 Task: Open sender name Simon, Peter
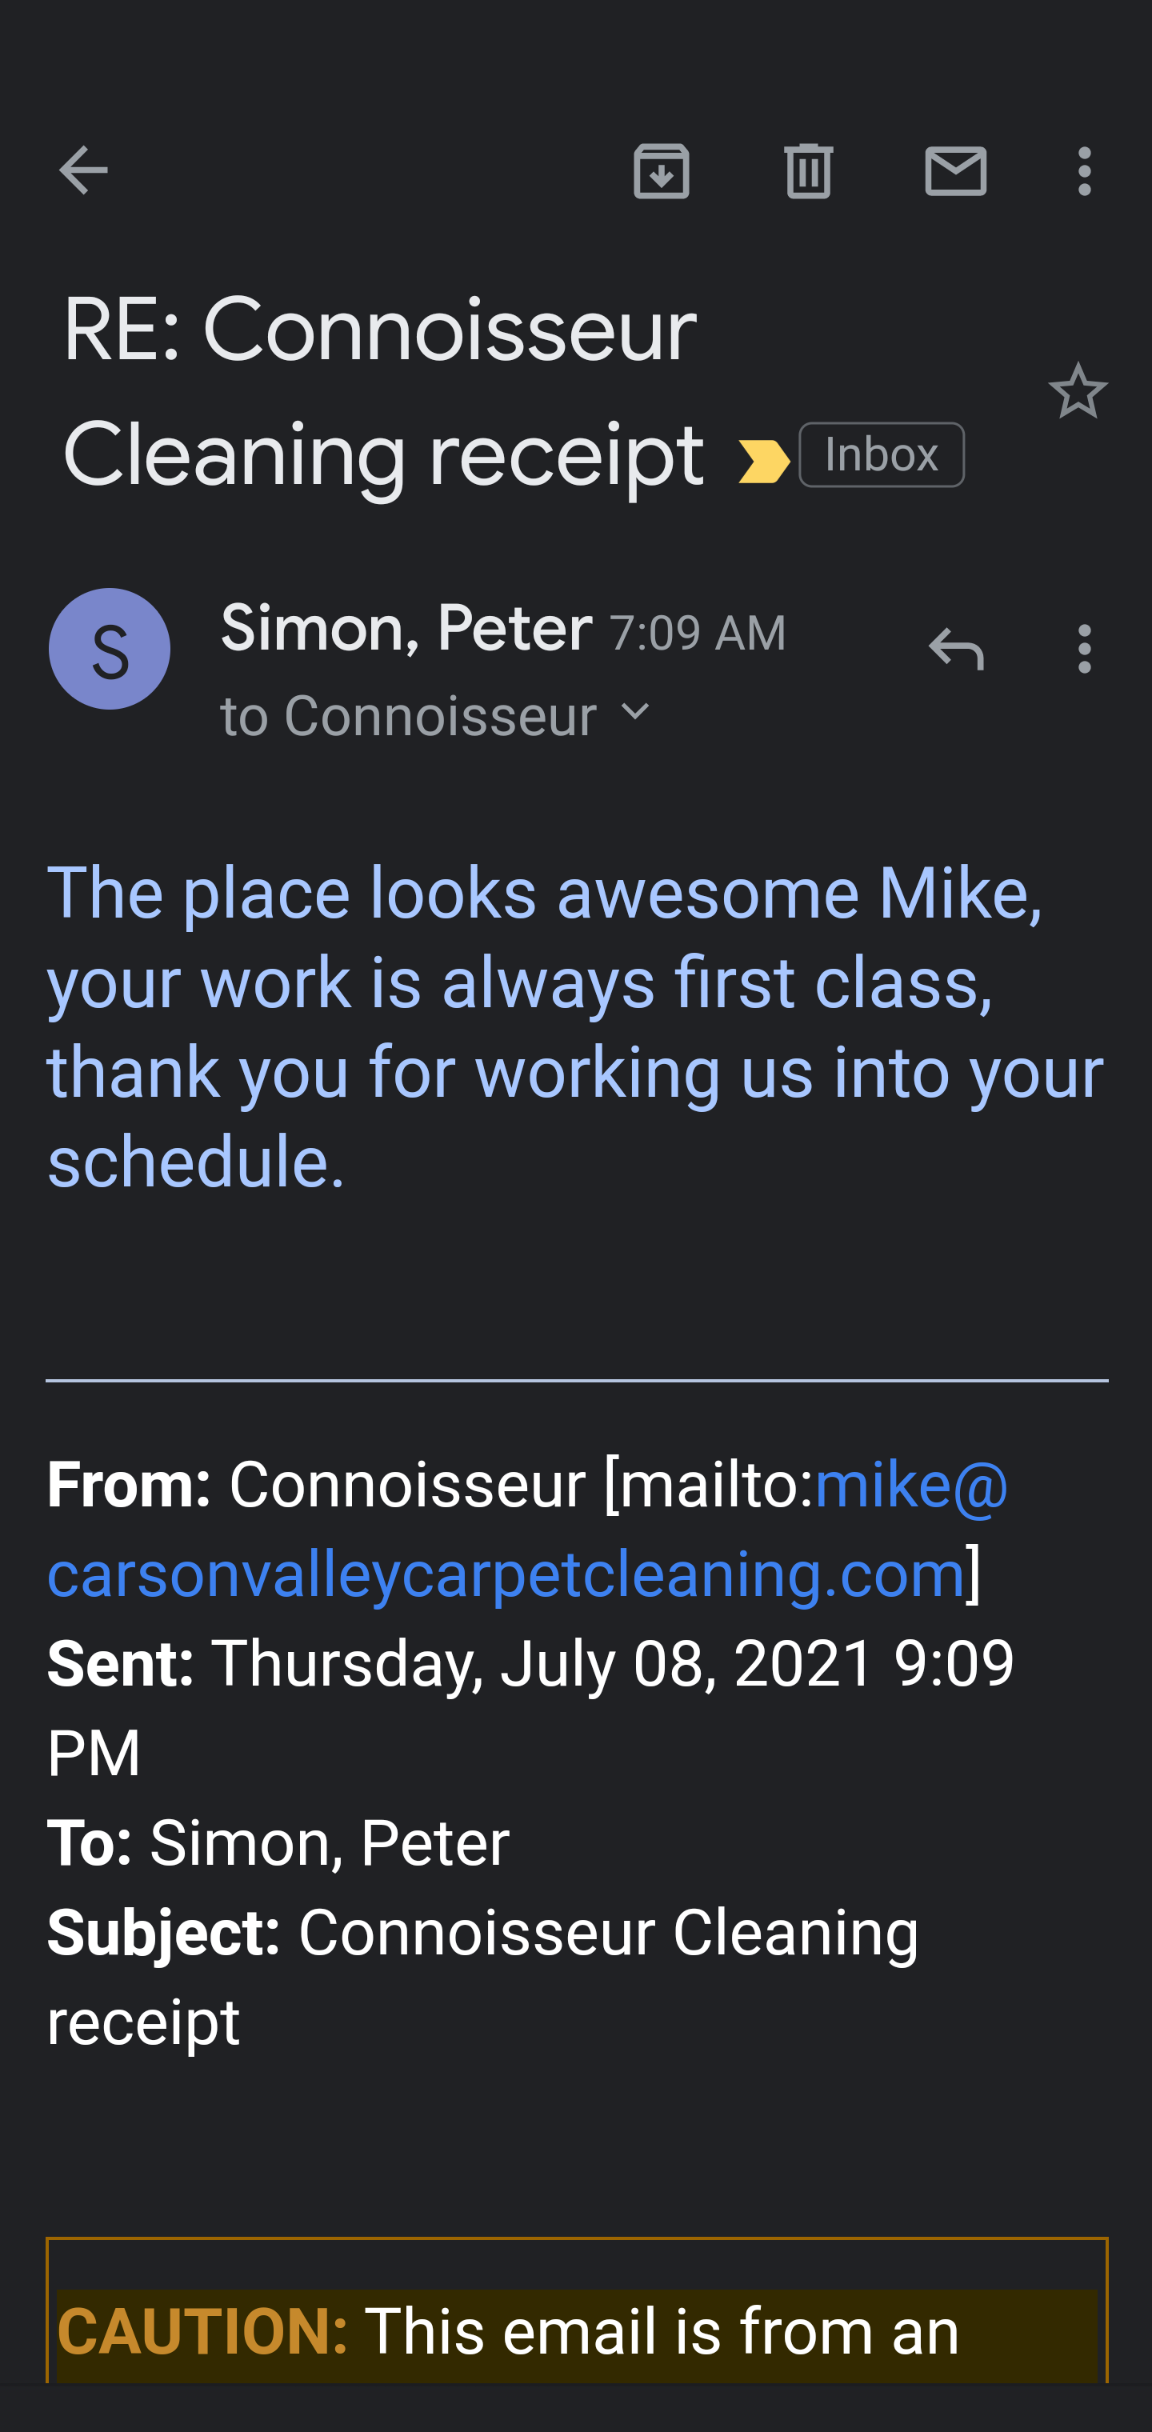403,628
